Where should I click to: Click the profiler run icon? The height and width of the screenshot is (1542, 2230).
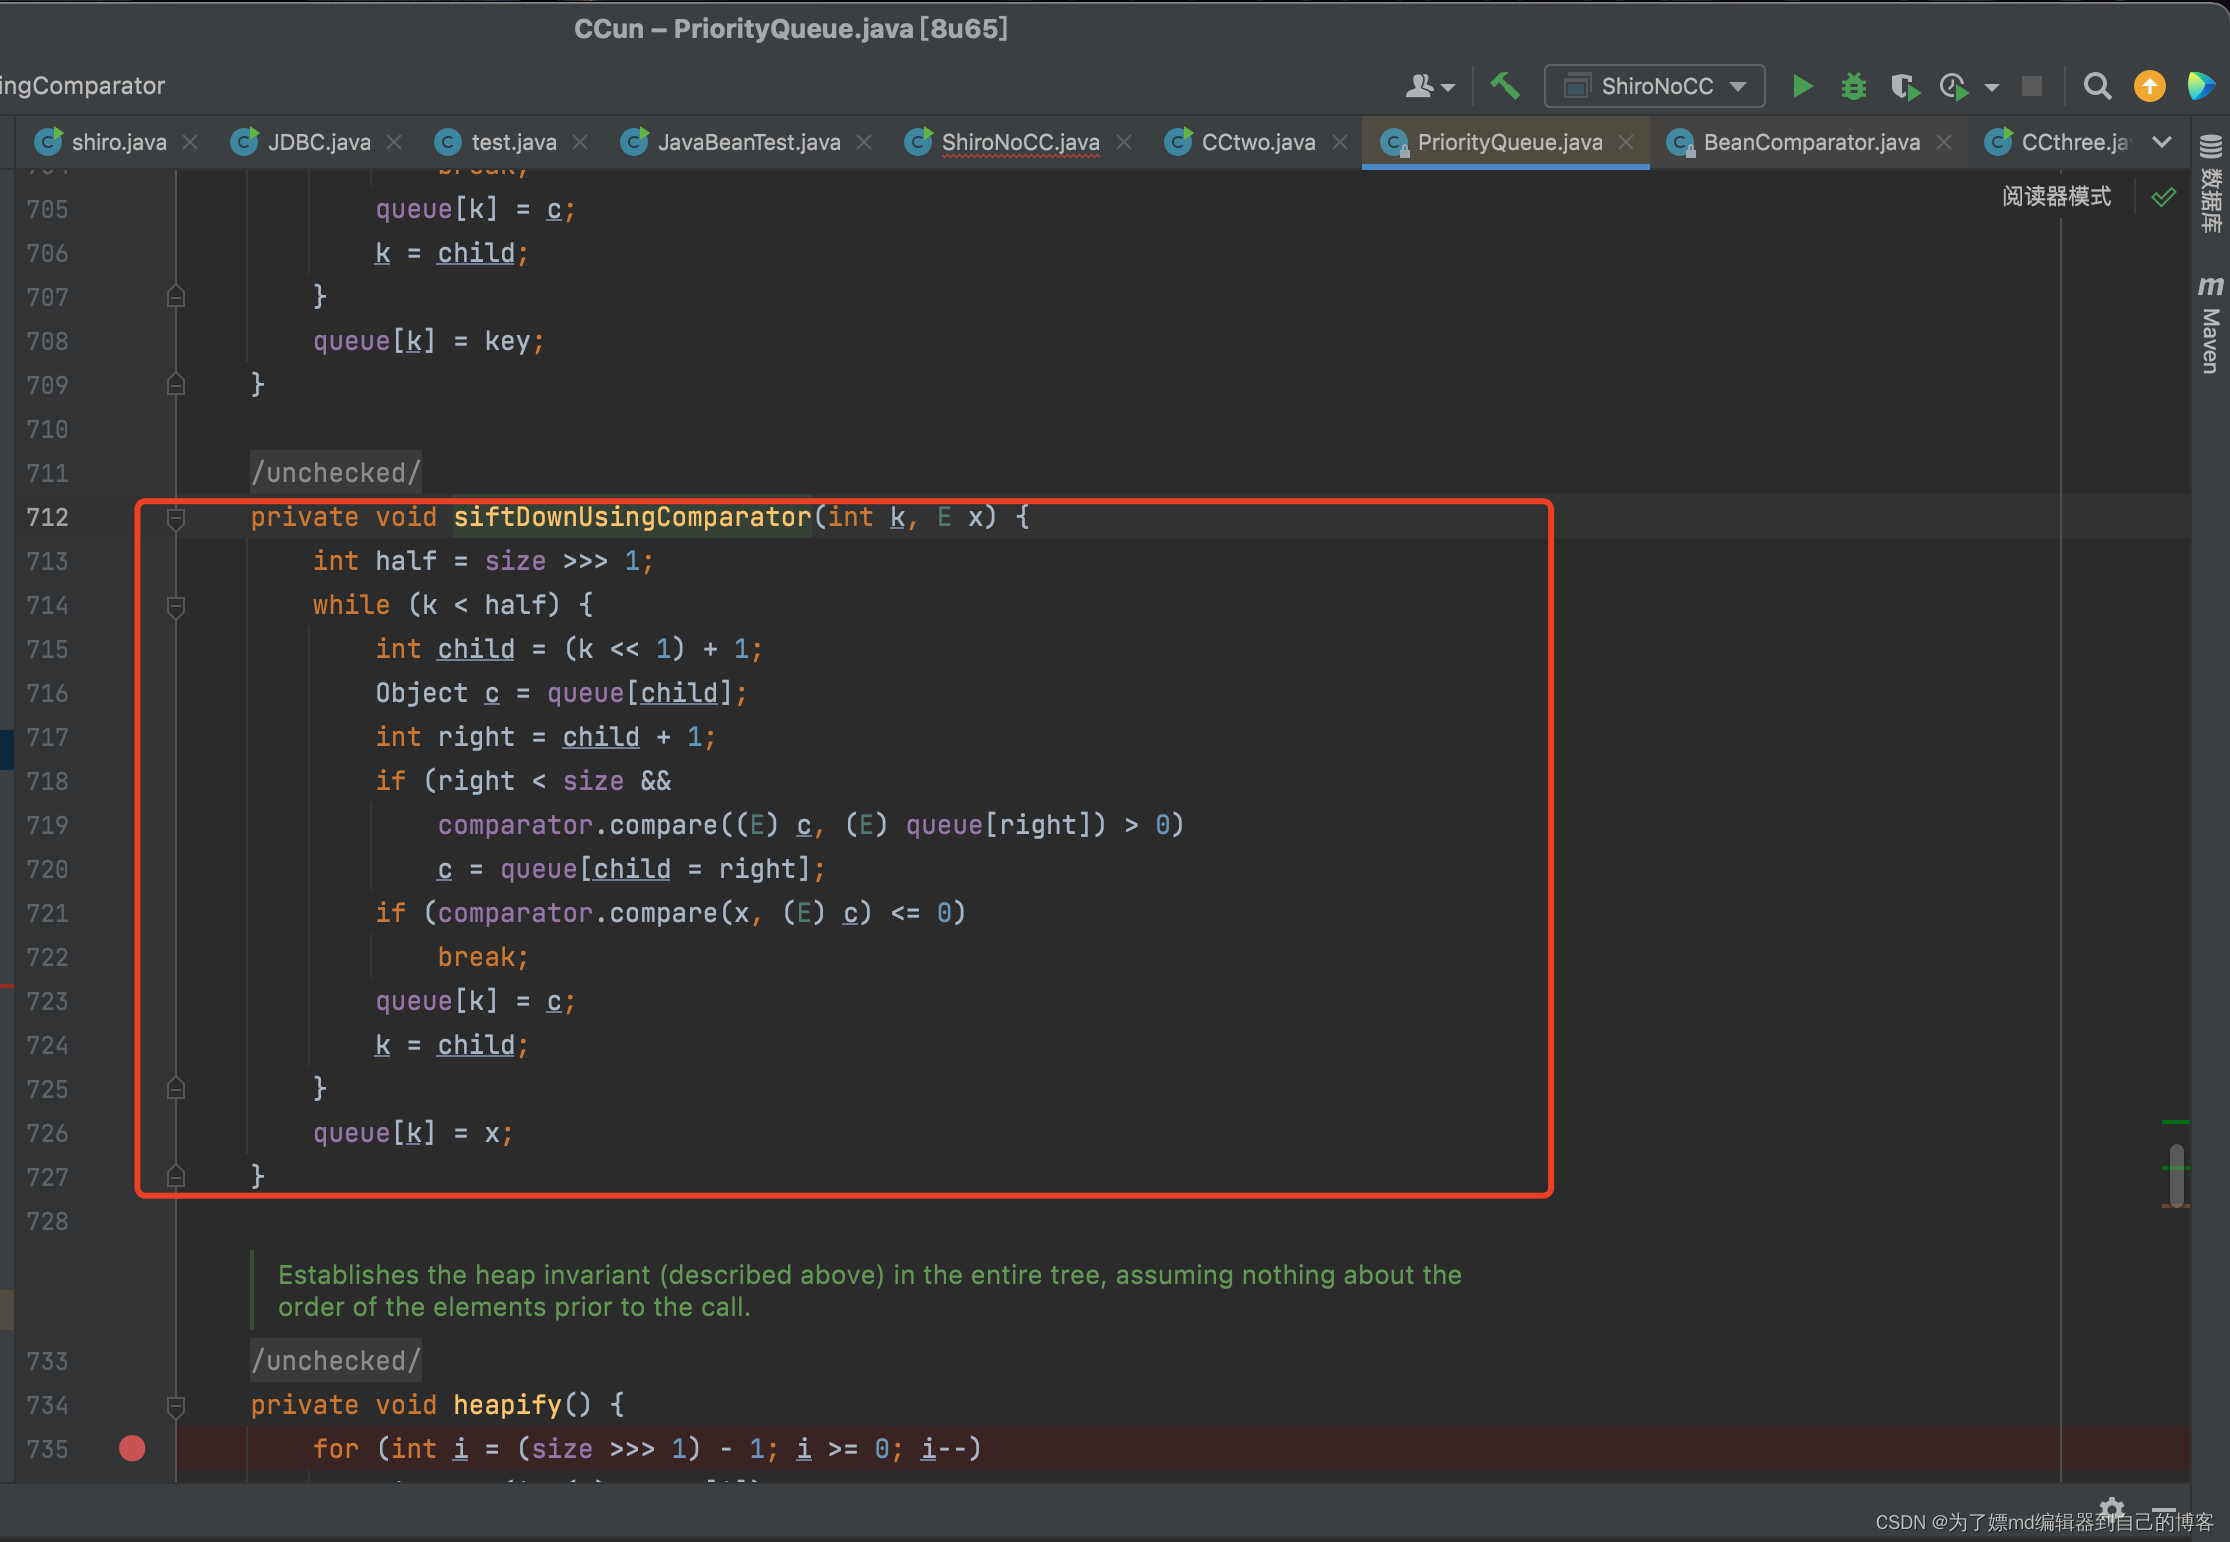(x=1954, y=87)
